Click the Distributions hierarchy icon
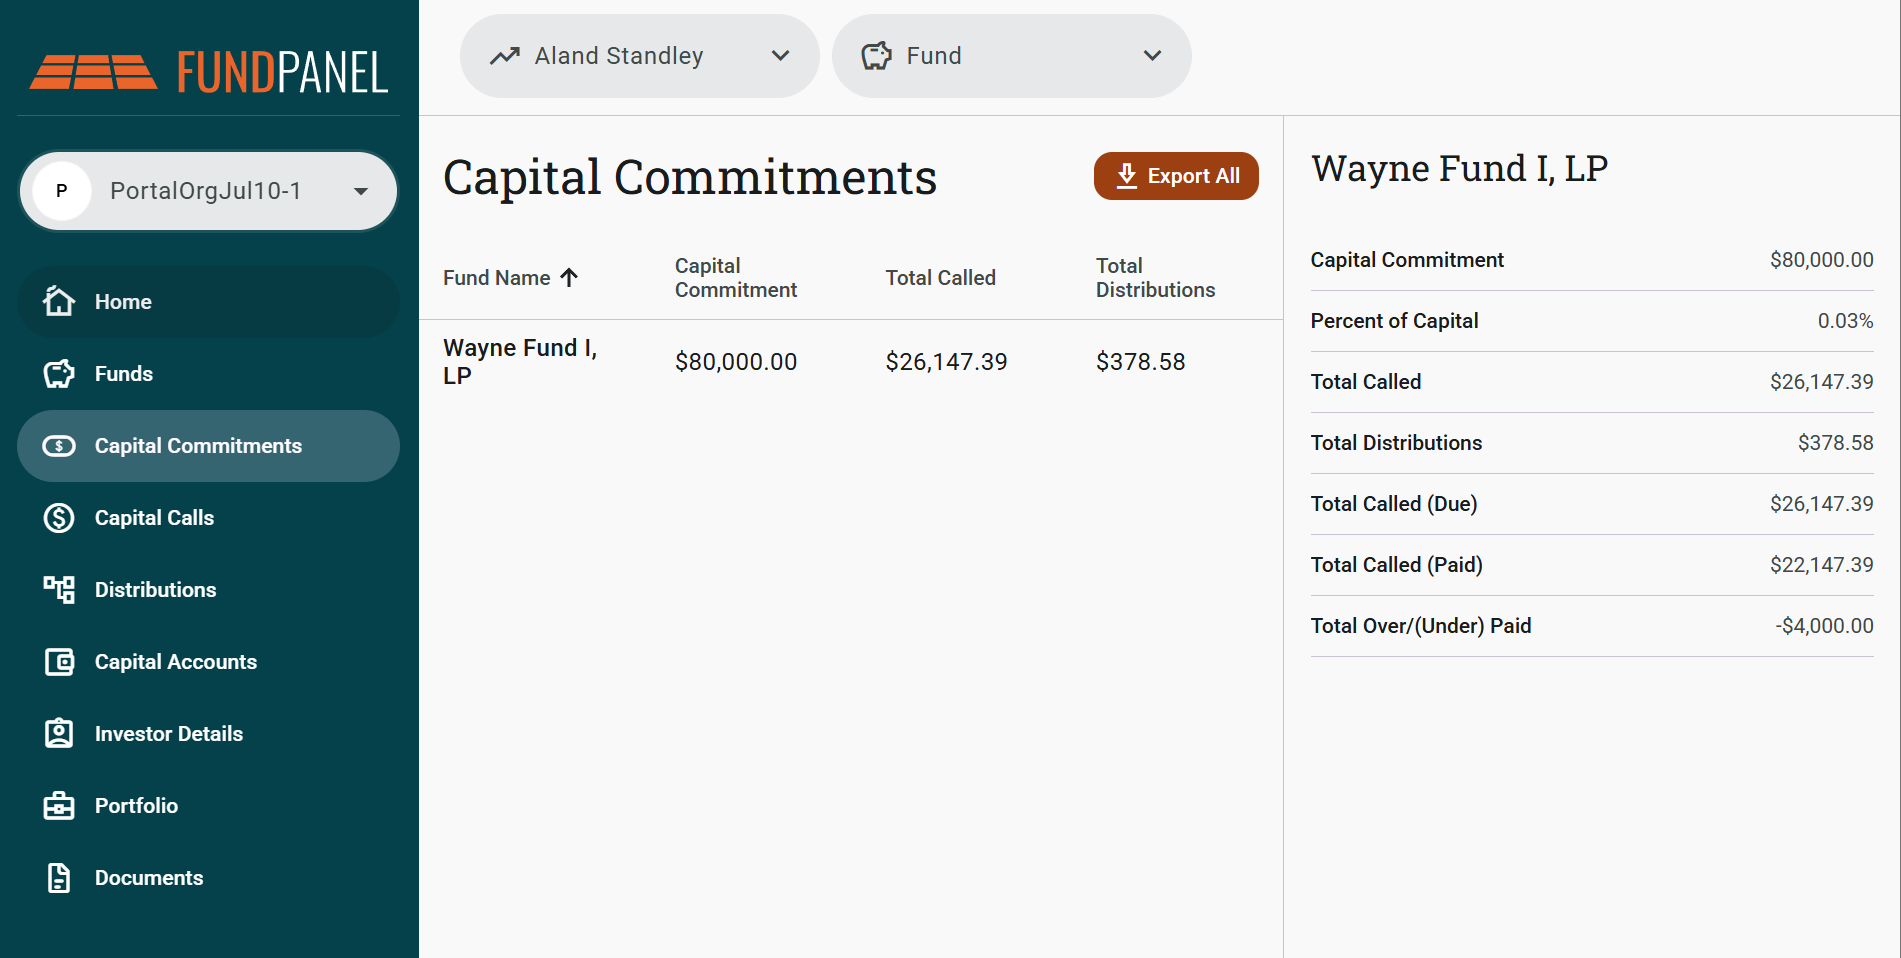The height and width of the screenshot is (958, 1901). (x=59, y=589)
